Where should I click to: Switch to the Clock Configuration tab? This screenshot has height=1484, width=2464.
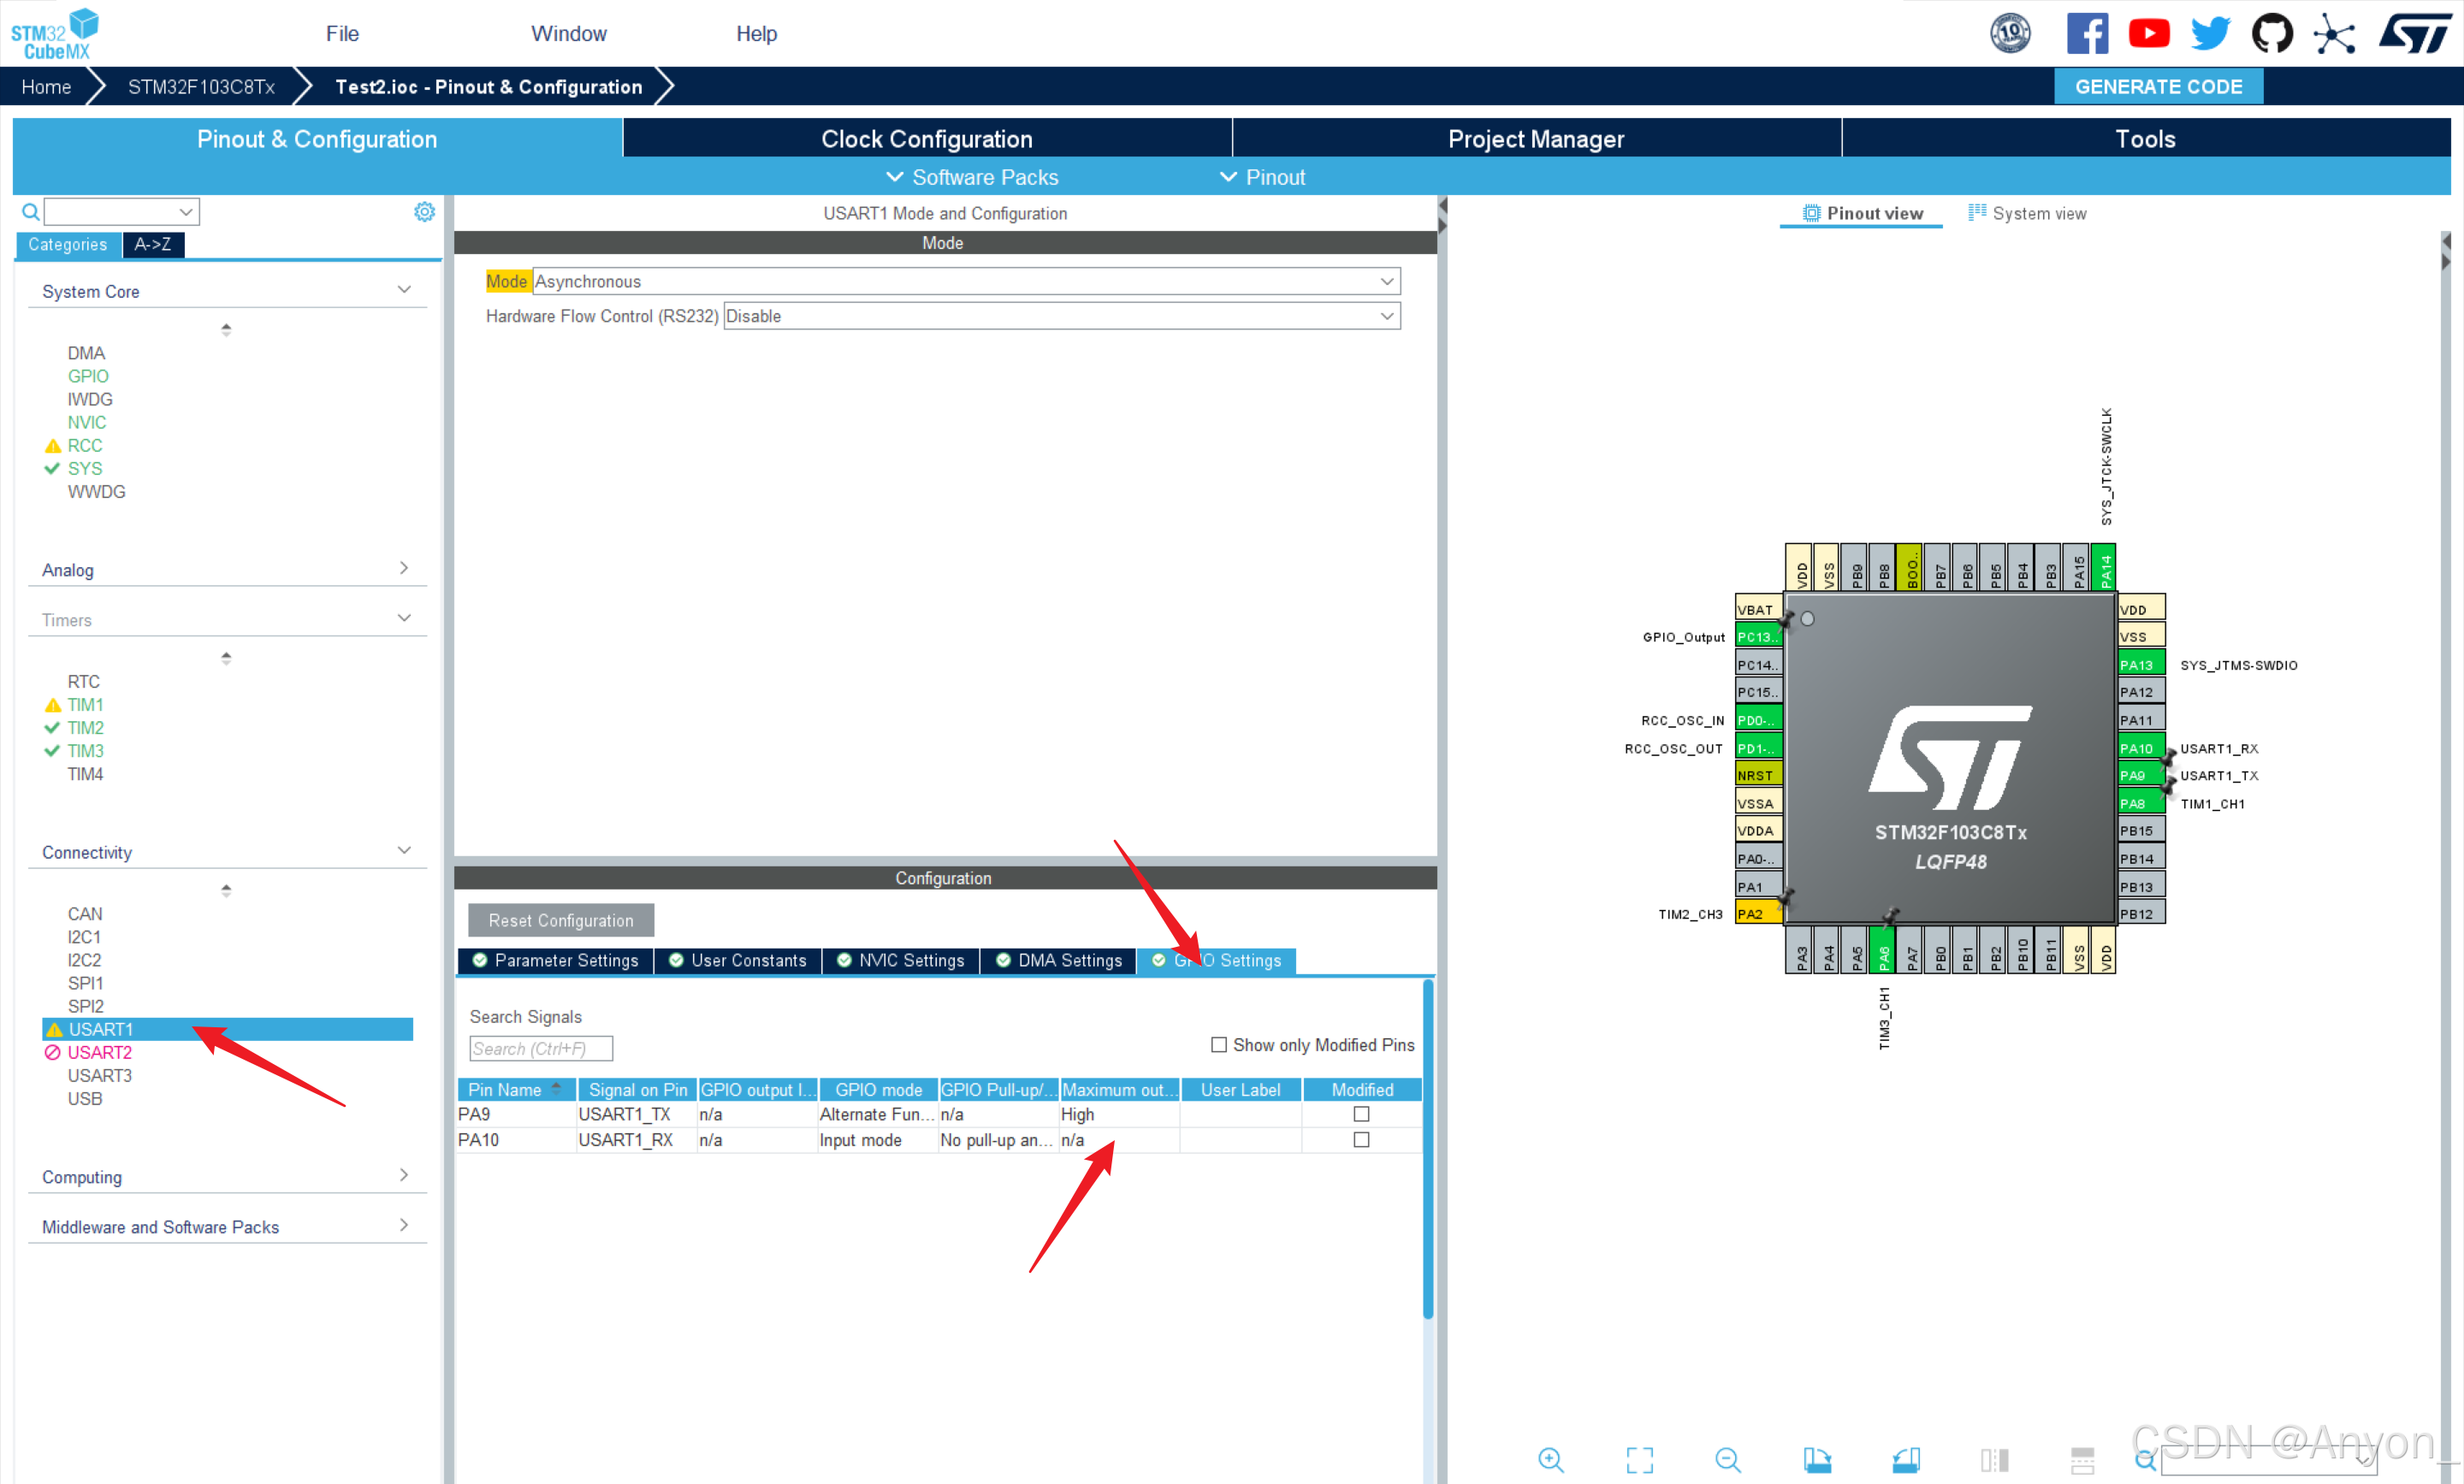pyautogui.click(x=927, y=138)
